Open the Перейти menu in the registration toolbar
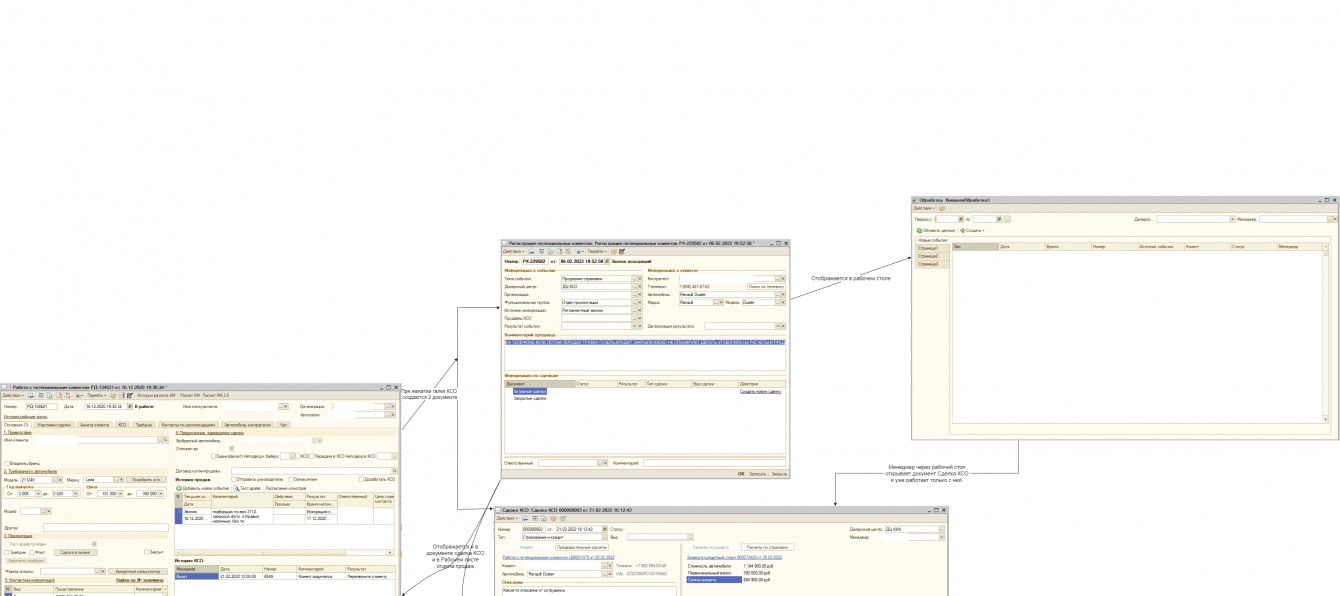The height and width of the screenshot is (596, 1340). pos(597,251)
